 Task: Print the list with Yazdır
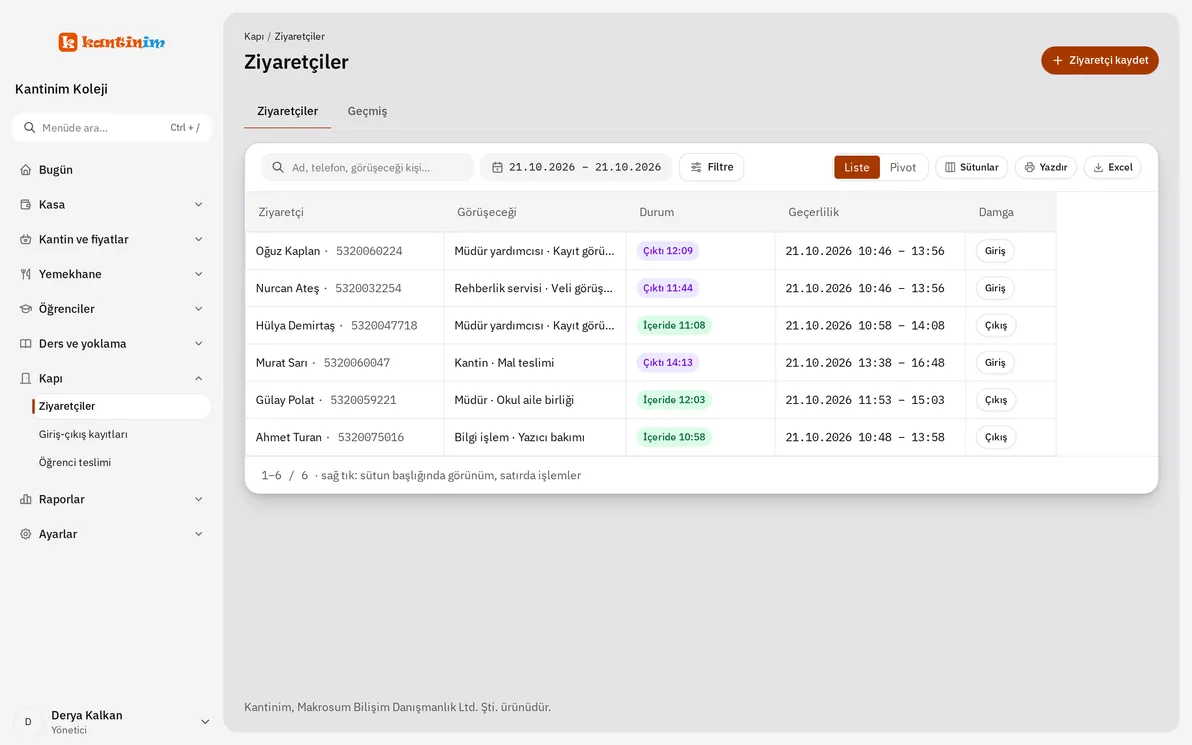coord(1046,167)
